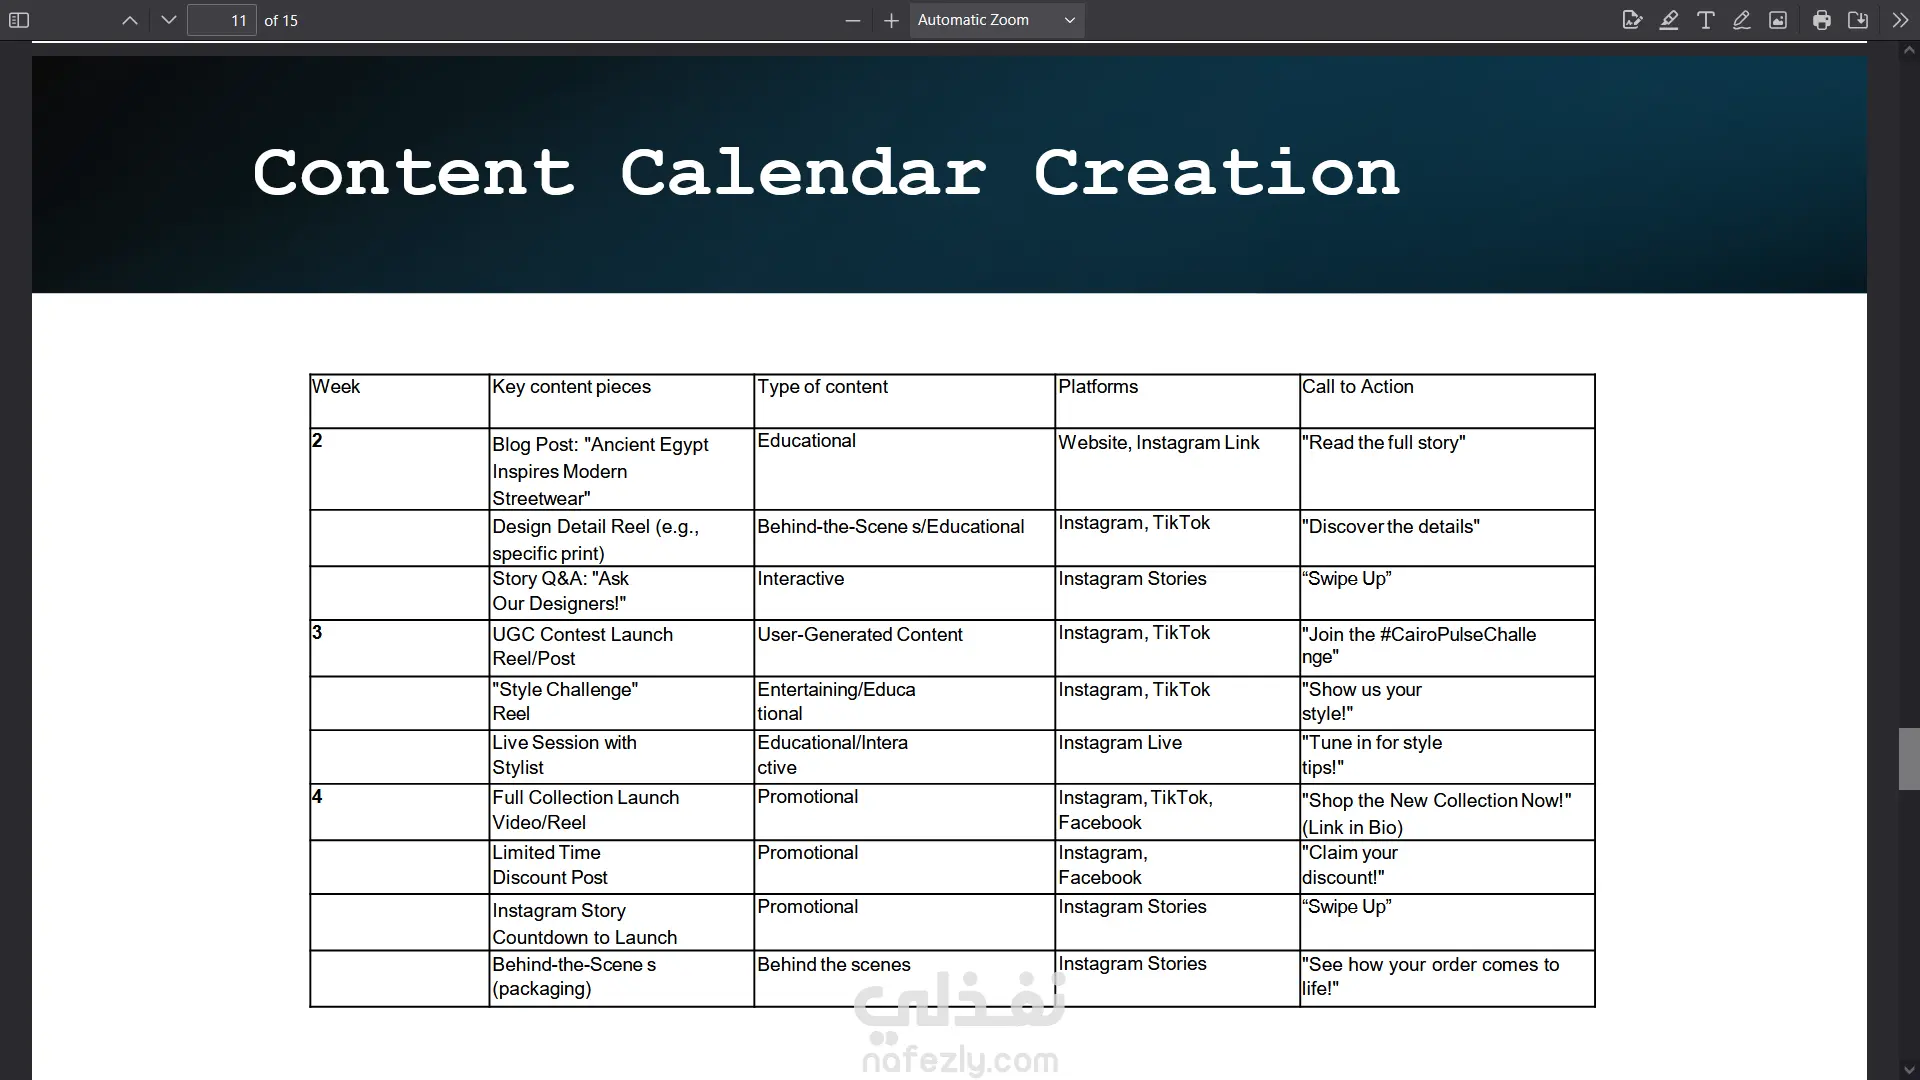Toggle the sidebar panel
Screen dimensions: 1920x1080
pos(19,20)
